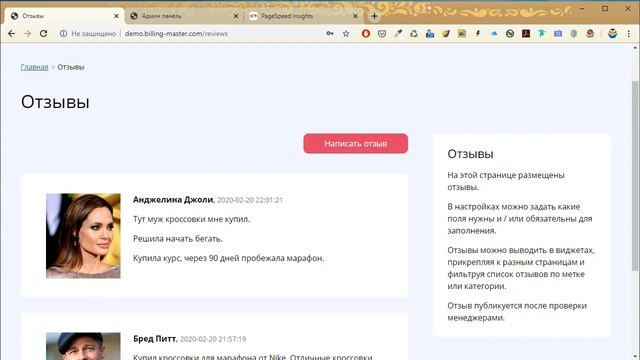Click Angelina Jolie's review photo

coord(83,236)
